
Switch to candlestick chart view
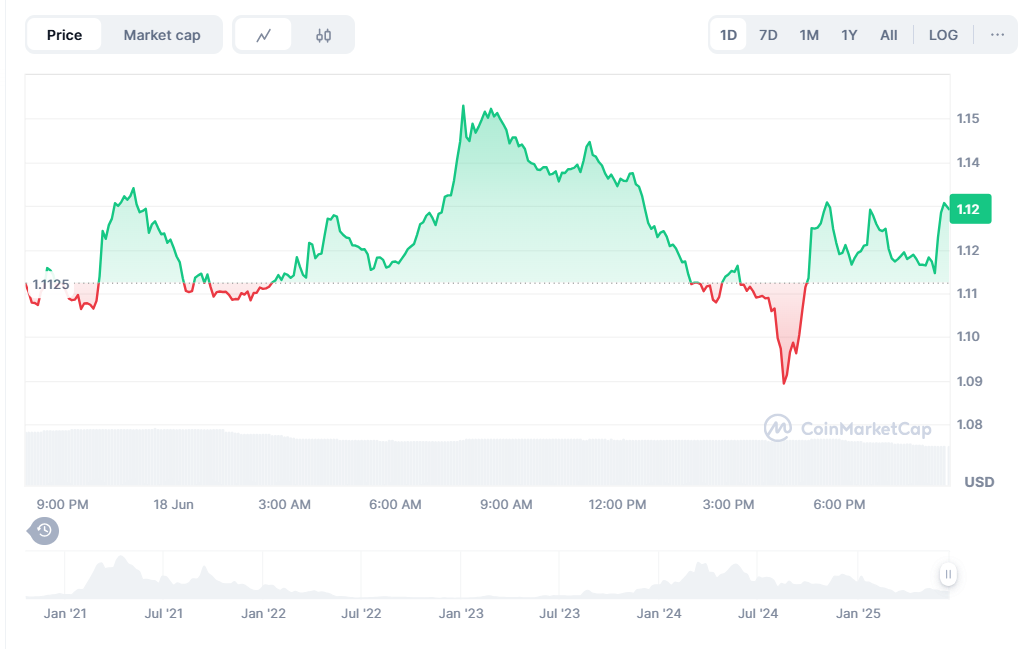click(x=323, y=35)
